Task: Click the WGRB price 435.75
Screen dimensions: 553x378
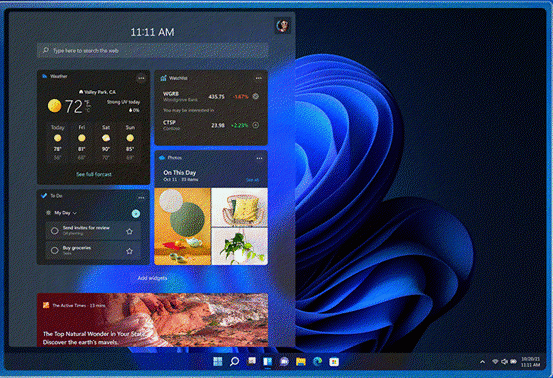Action: (217, 97)
